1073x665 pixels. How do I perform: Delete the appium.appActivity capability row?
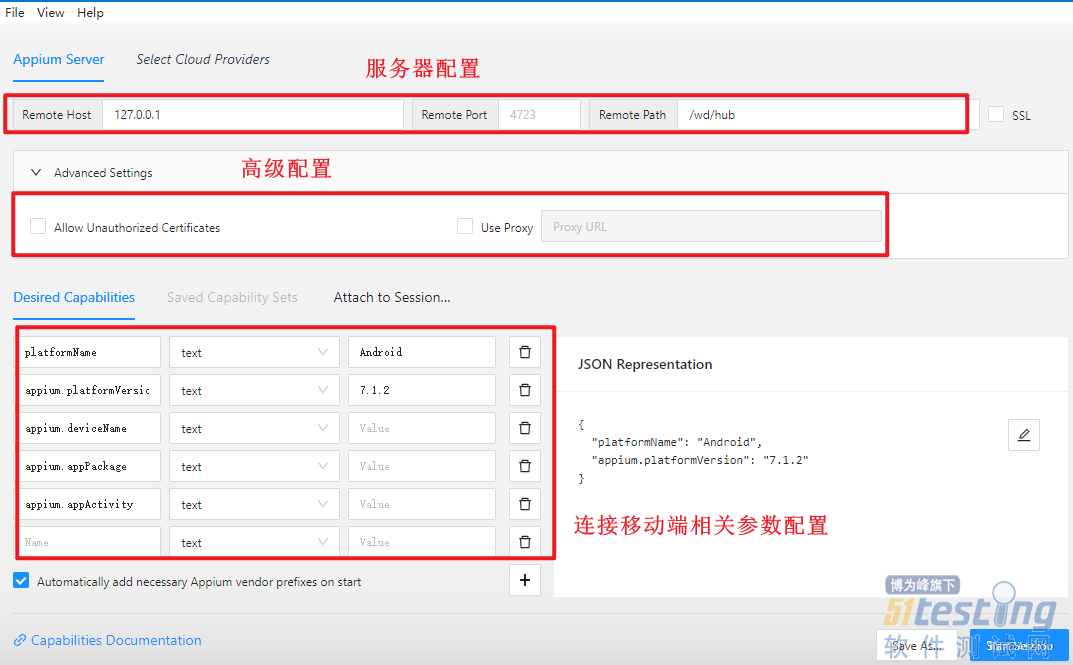(x=524, y=503)
